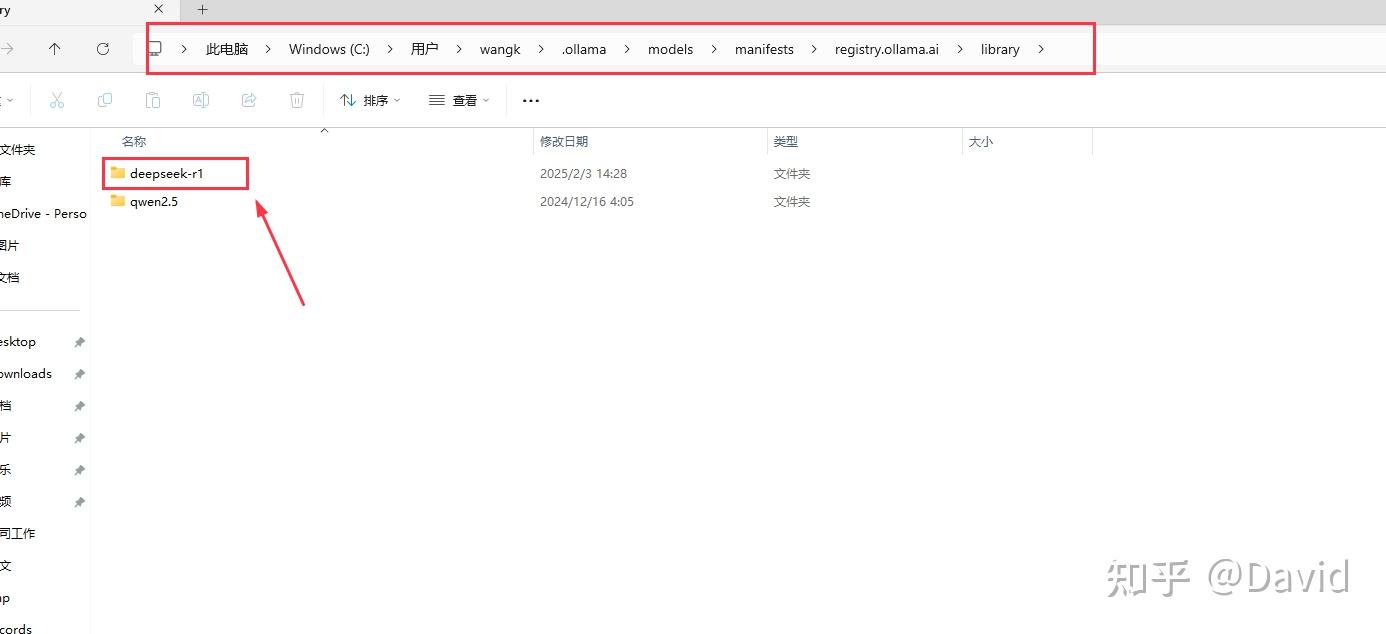This screenshot has width=1386, height=634.
Task: Refresh the current folder view
Action: pos(103,49)
